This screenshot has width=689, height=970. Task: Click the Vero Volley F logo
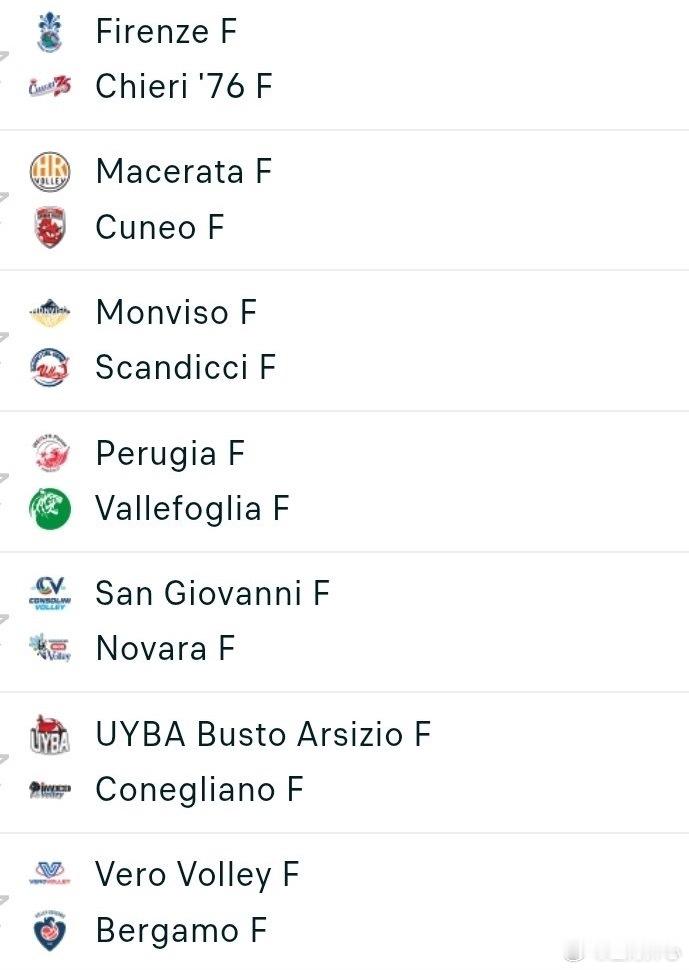pyautogui.click(x=49, y=875)
